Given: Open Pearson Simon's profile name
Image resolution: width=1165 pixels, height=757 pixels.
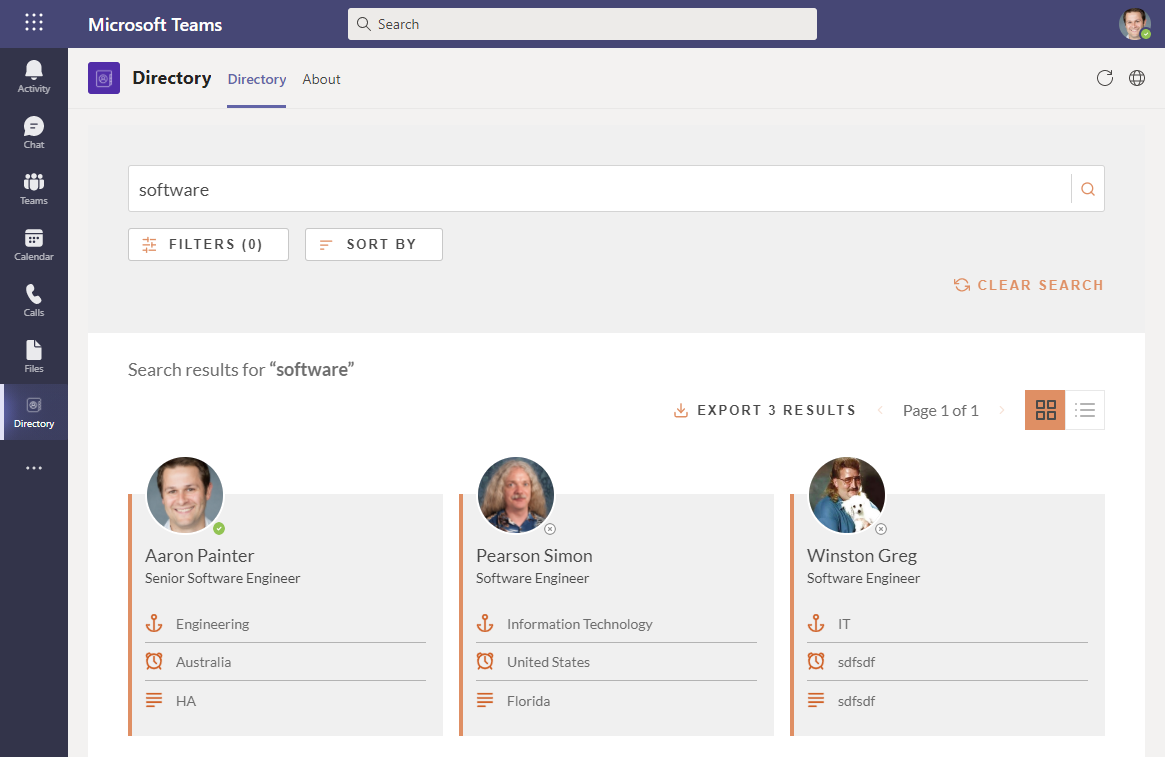Looking at the screenshot, I should 534,556.
